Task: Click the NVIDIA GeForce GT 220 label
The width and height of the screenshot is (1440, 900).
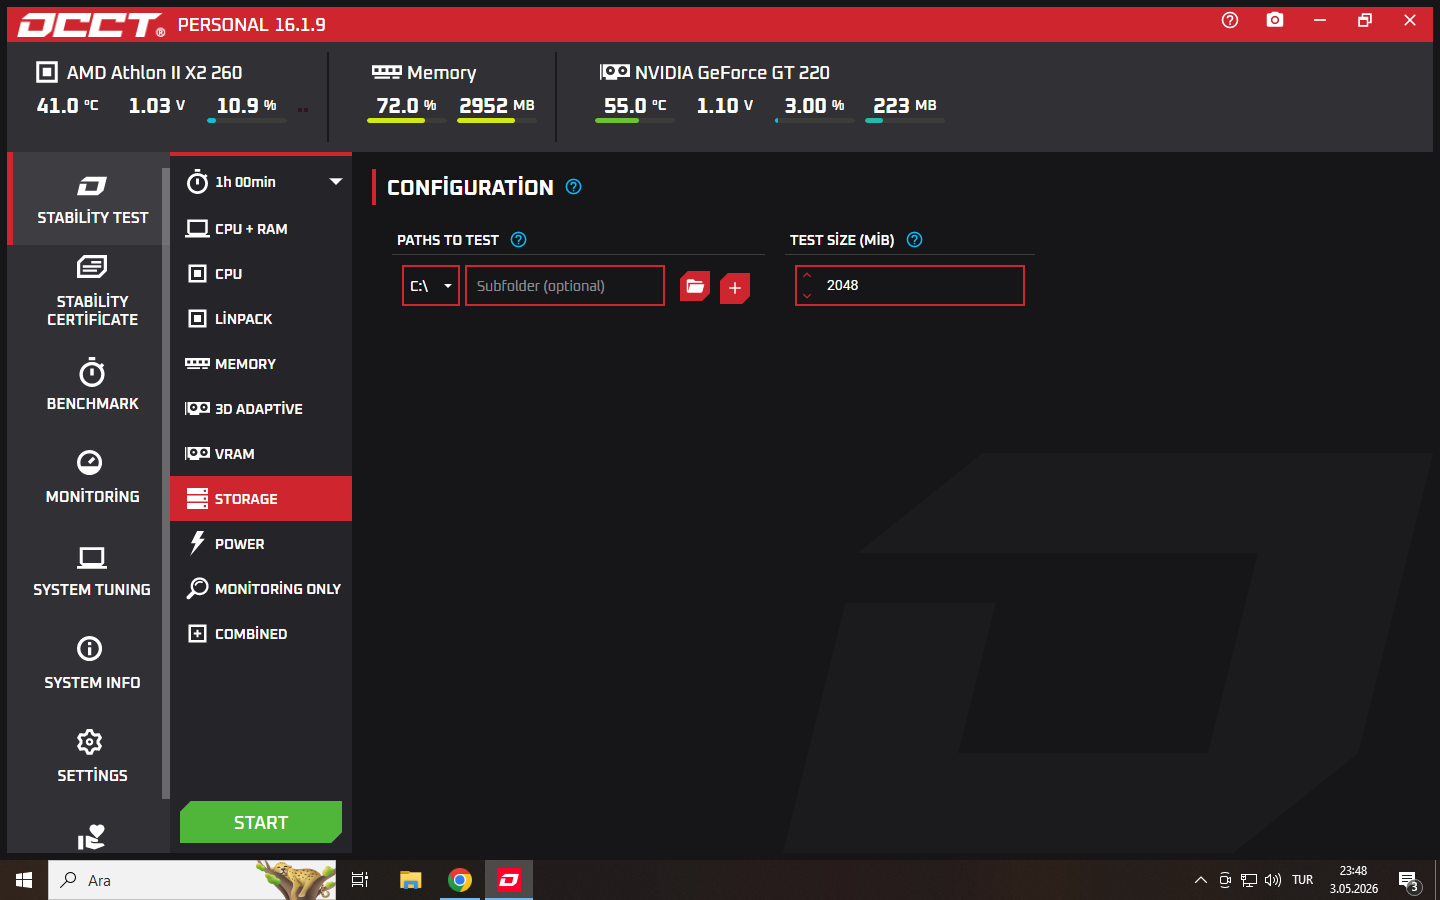Action: [x=732, y=73]
